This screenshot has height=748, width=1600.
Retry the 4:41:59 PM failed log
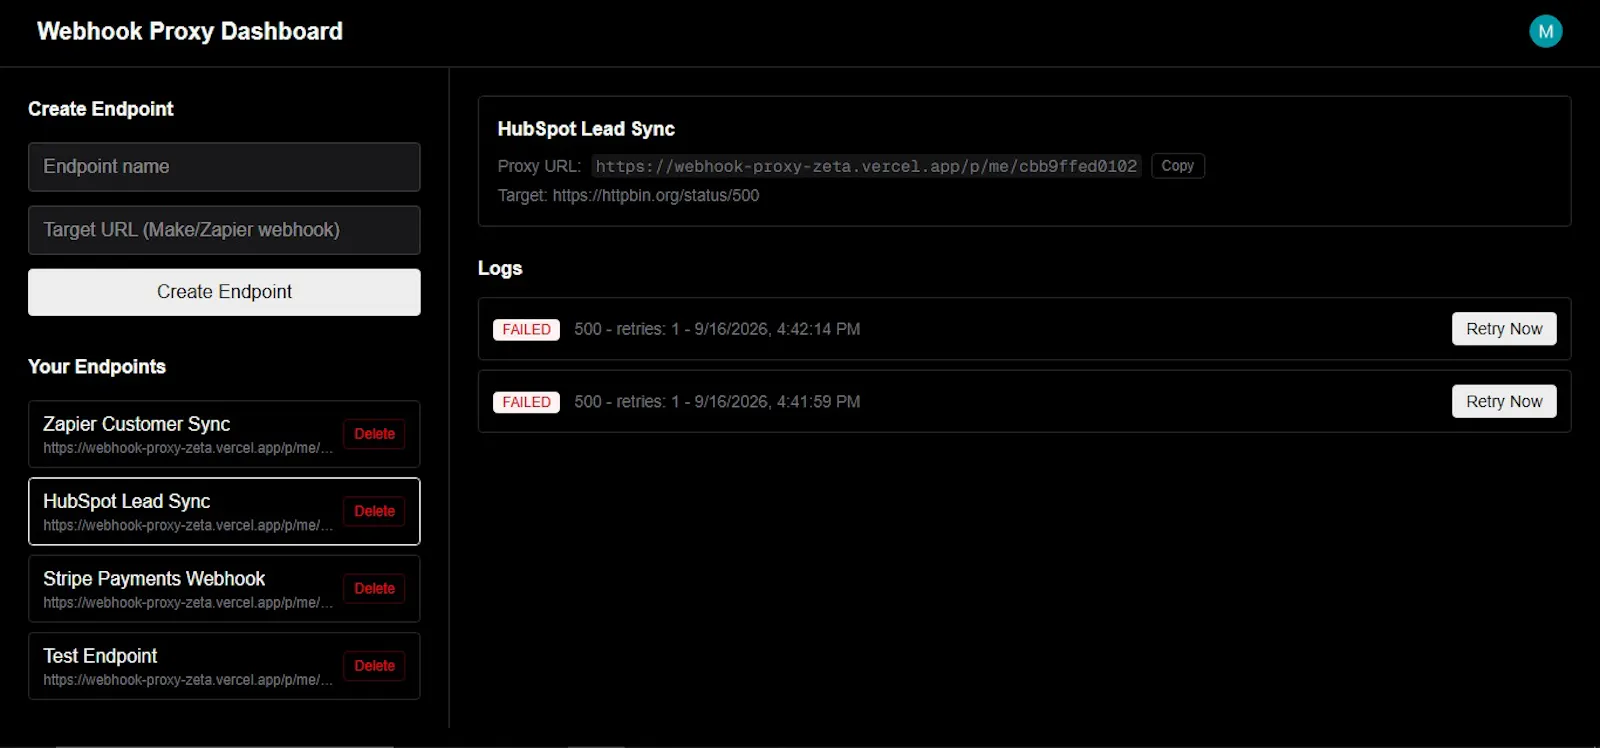(1504, 402)
